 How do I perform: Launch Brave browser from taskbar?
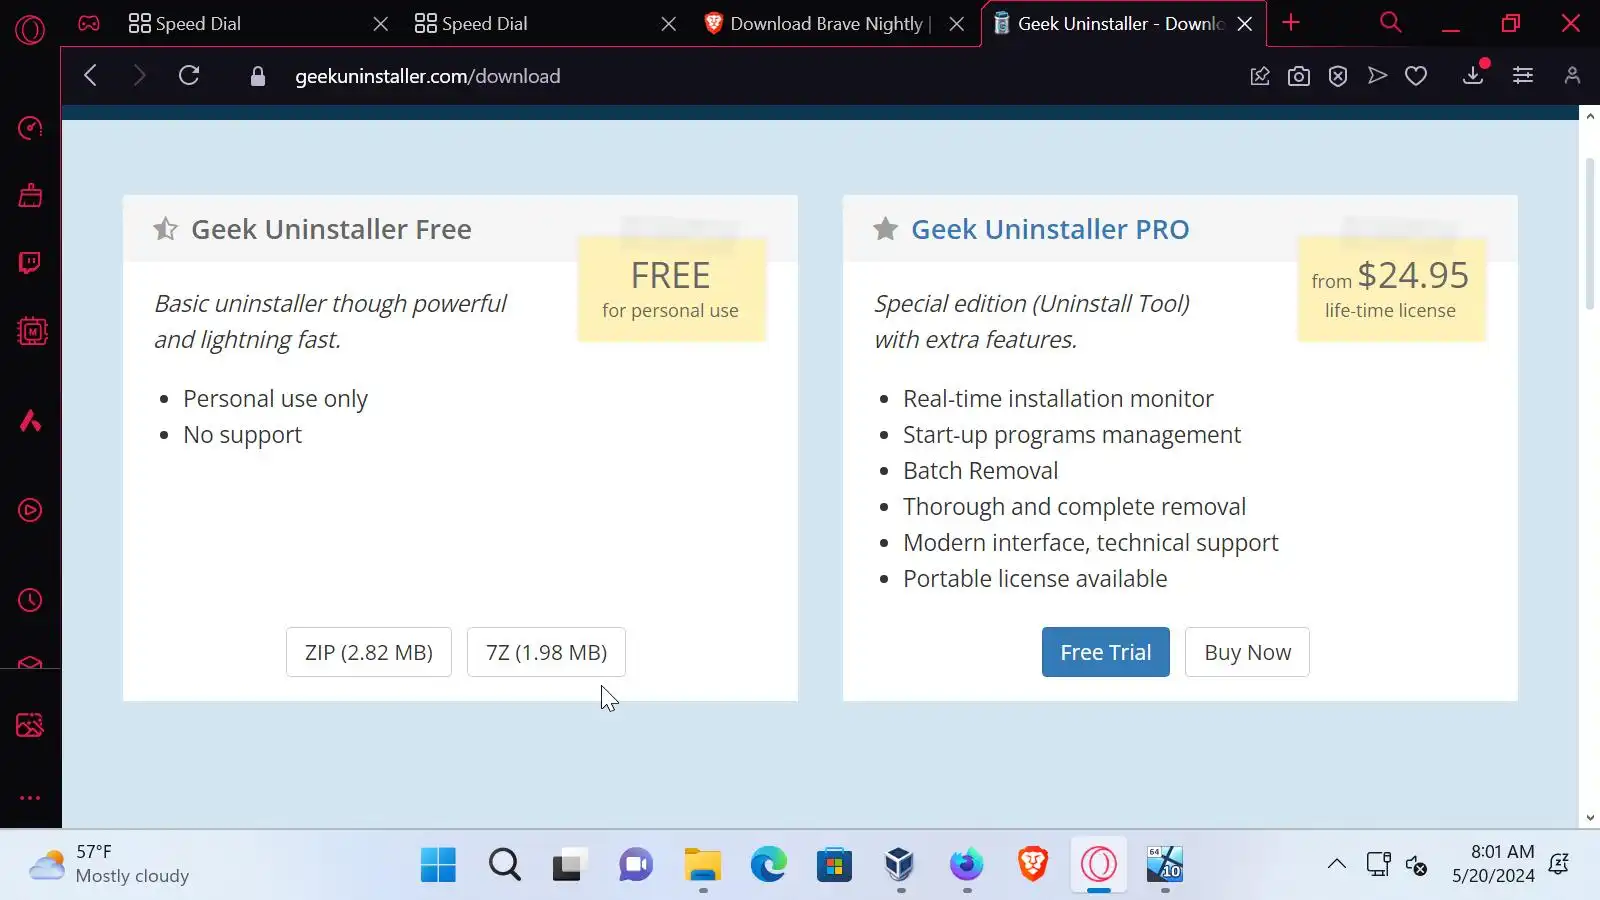(x=1033, y=864)
